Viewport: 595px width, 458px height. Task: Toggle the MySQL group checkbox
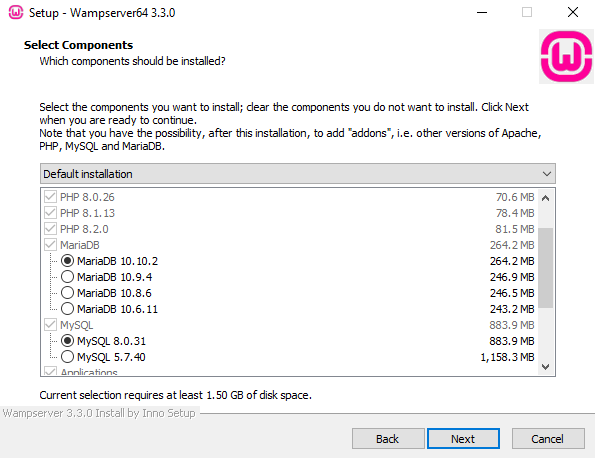tap(50, 325)
